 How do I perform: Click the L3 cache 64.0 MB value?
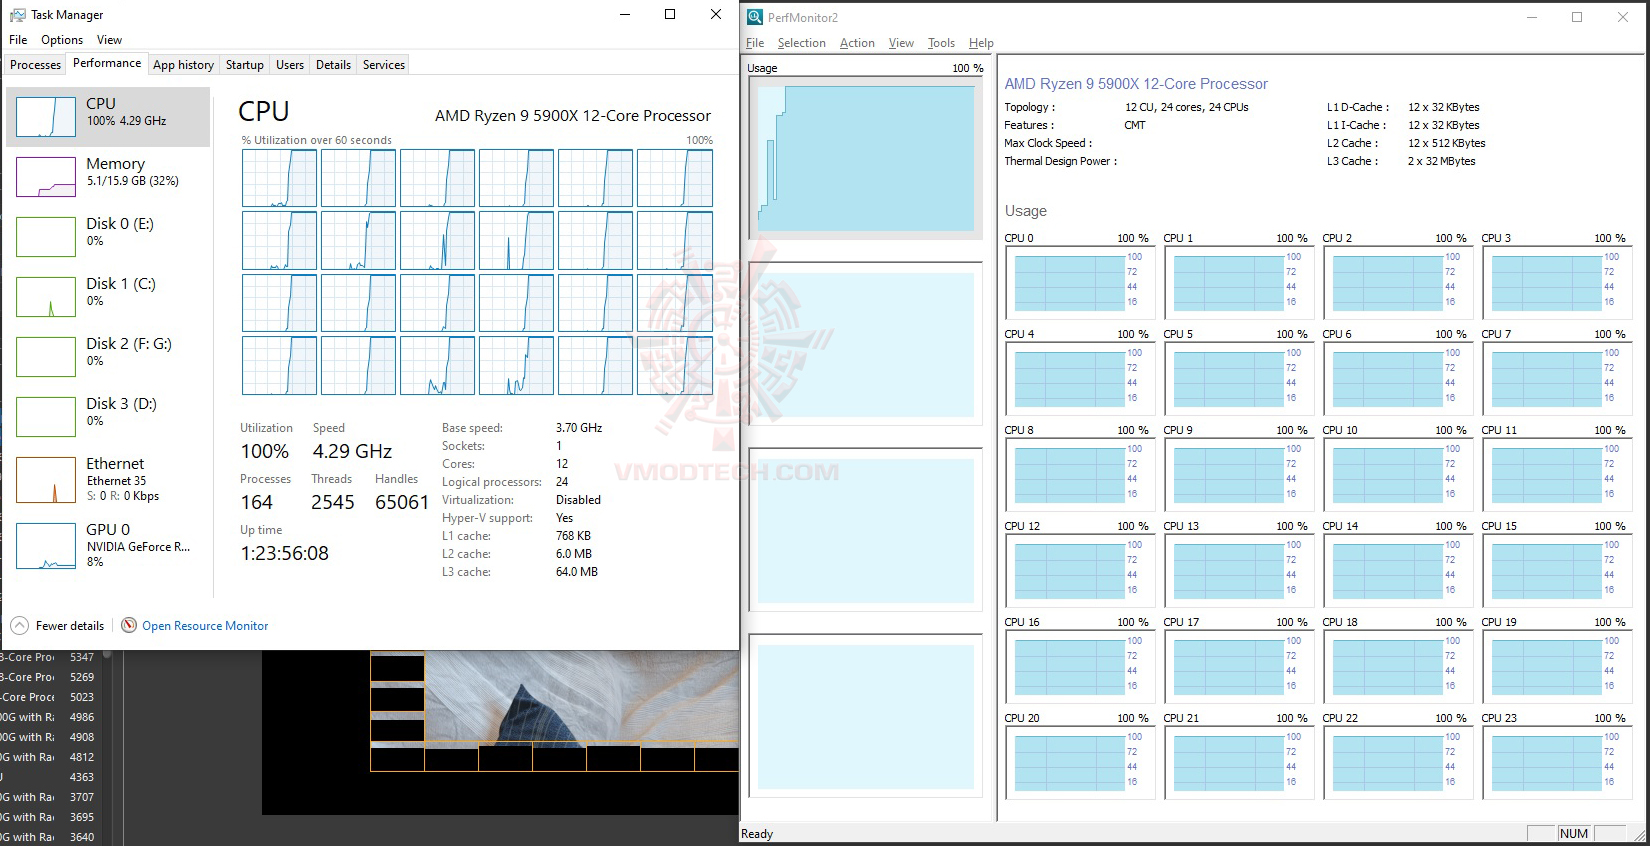pos(577,572)
